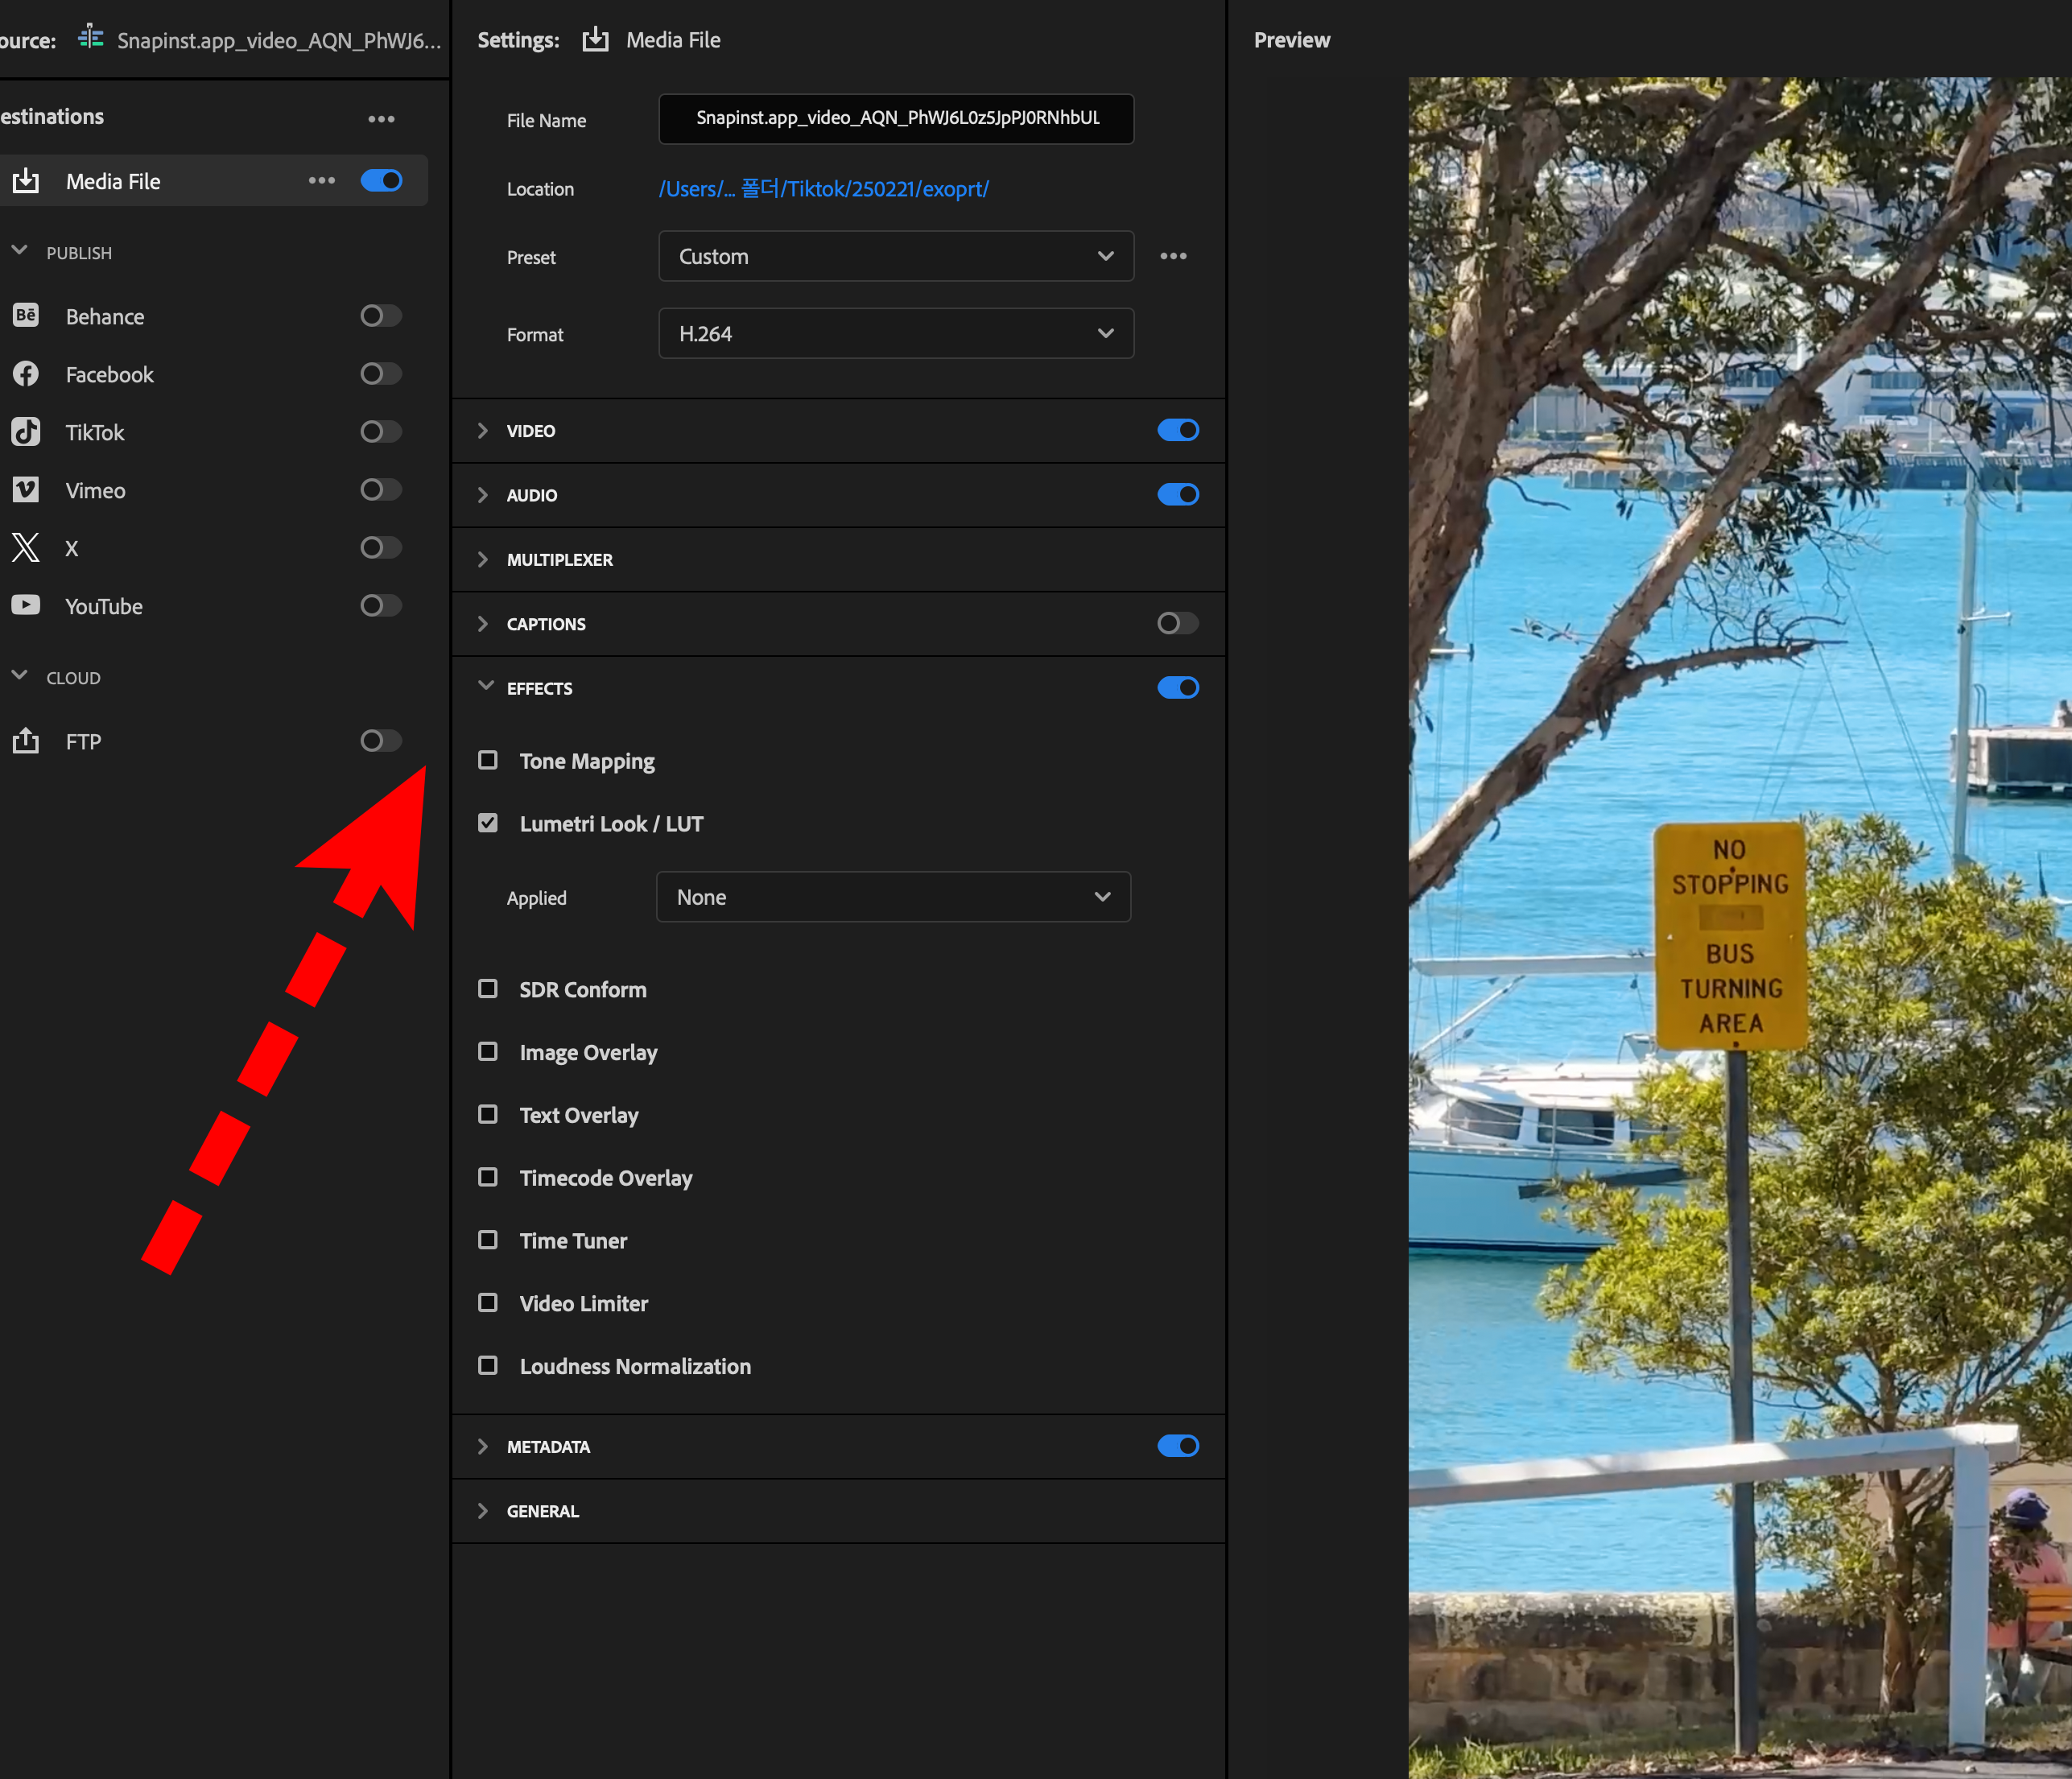The height and width of the screenshot is (1779, 2072).
Task: Expand the VIDEO settings section
Action: coord(483,431)
